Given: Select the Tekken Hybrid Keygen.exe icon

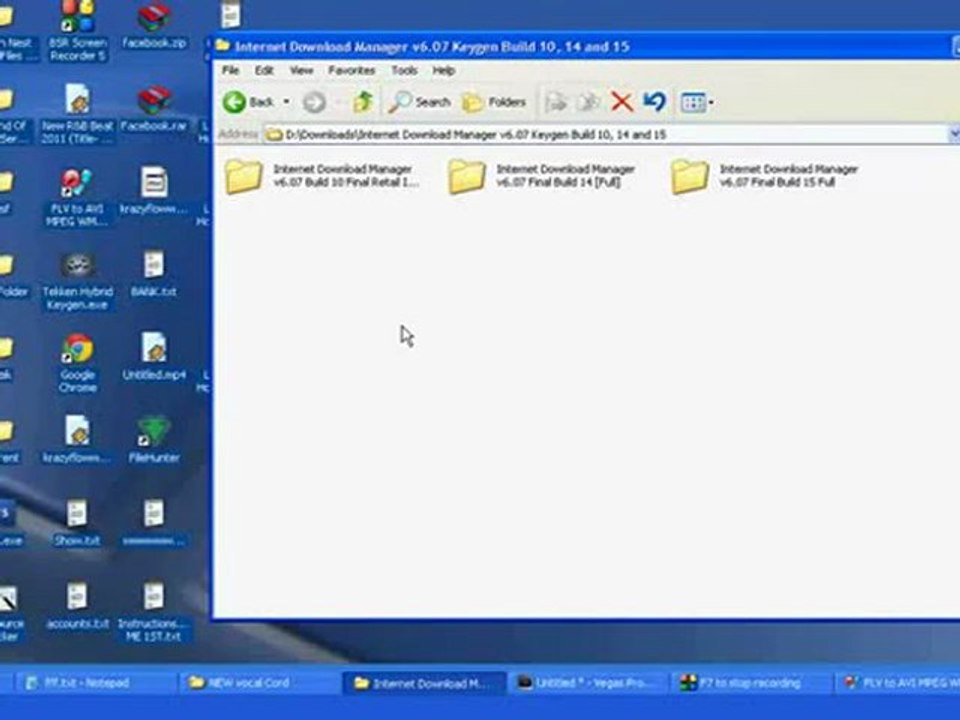Looking at the screenshot, I should (77, 281).
